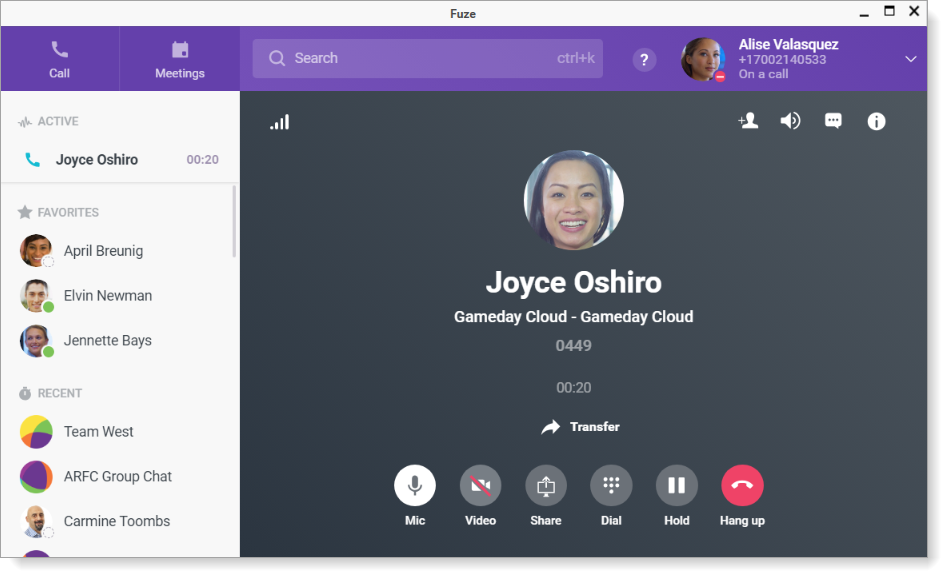Open Team West recent conversation
Viewport: 950px width, 580px height.
(x=120, y=432)
